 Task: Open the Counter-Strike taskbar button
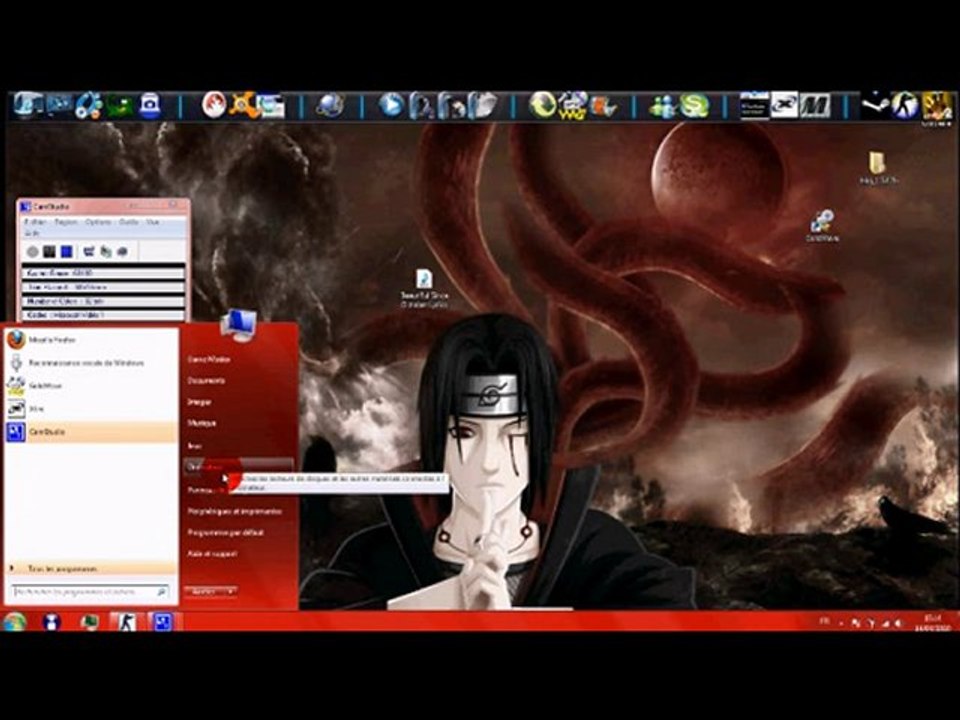127,622
